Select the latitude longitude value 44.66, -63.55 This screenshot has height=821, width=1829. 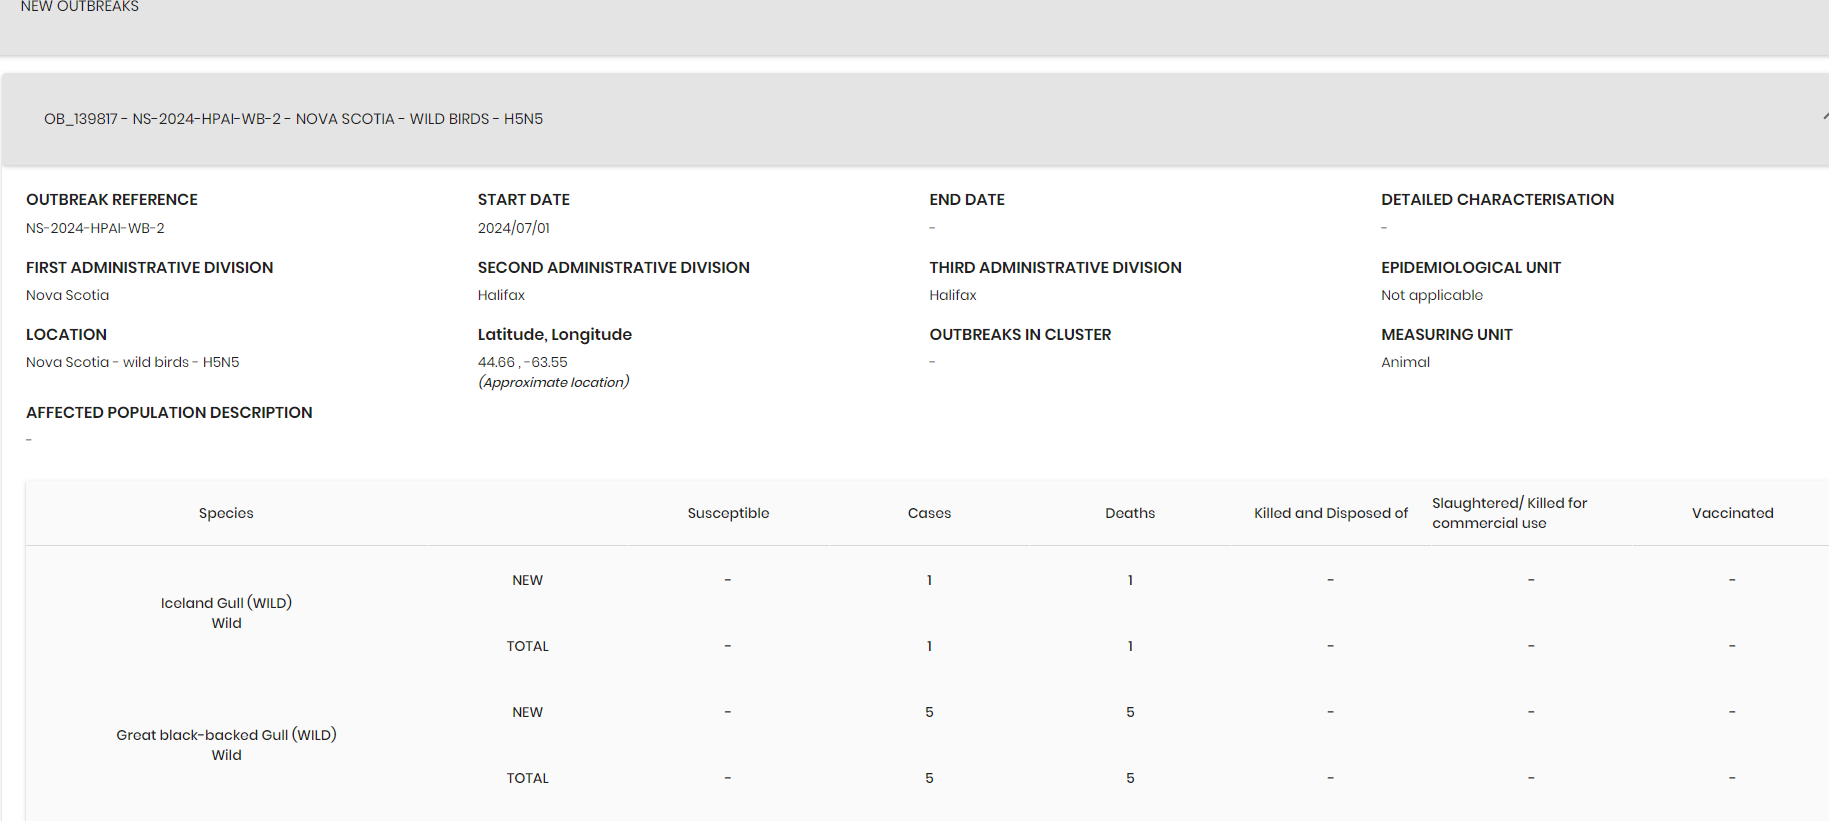[x=522, y=362]
